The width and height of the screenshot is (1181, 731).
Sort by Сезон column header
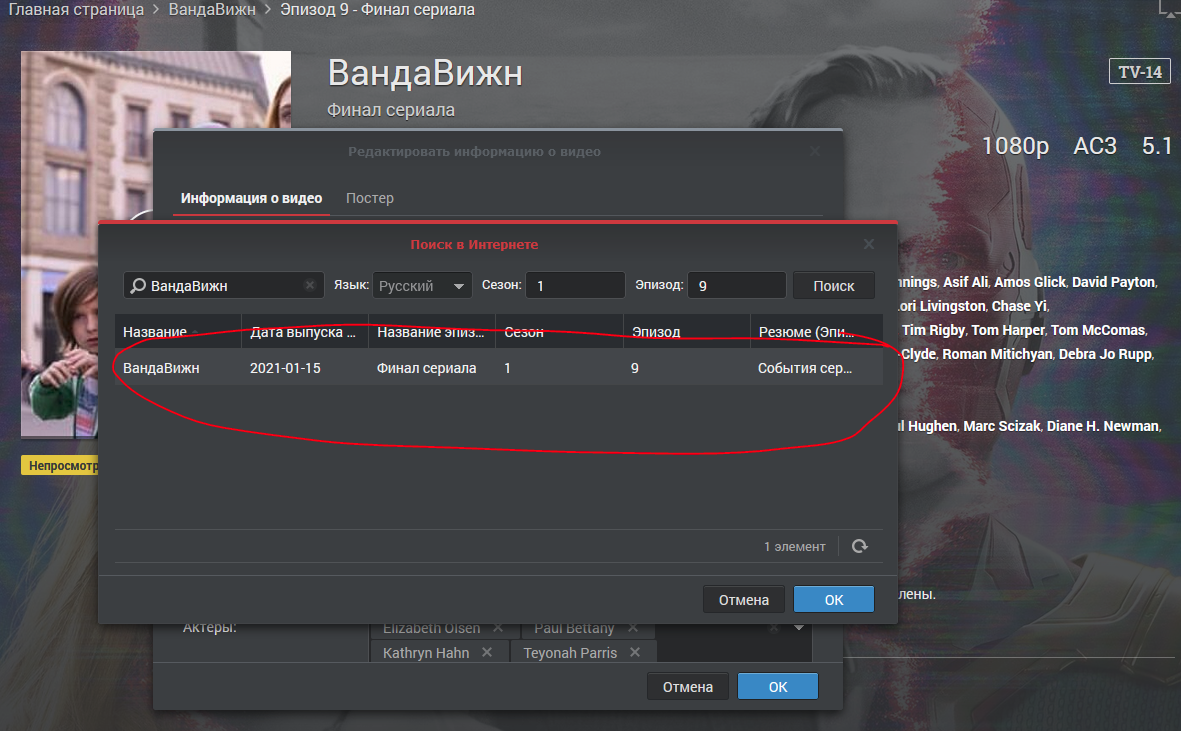click(x=559, y=331)
